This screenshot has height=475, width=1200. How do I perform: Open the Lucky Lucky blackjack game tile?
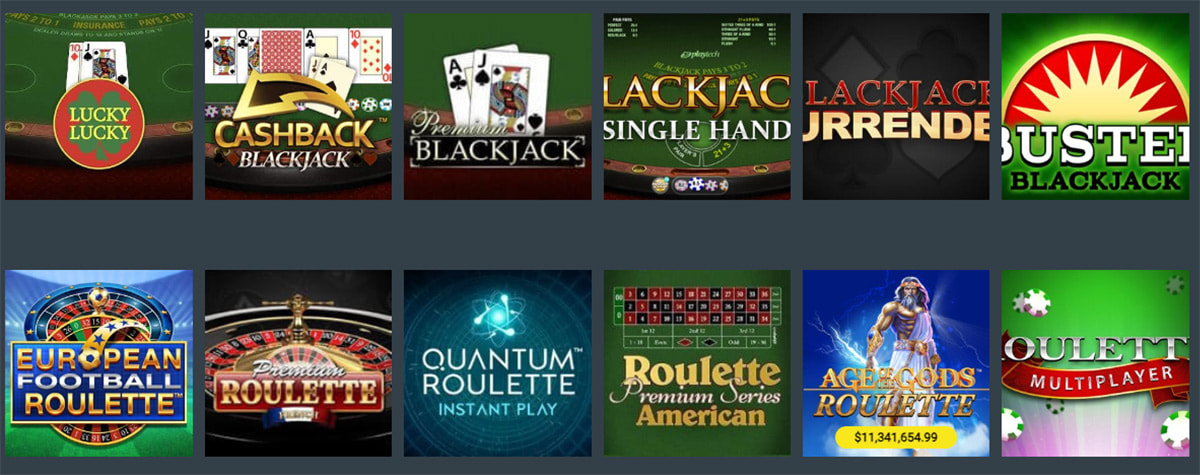(99, 106)
